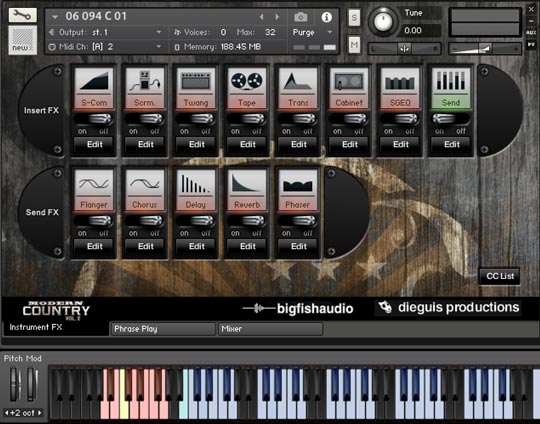Edit the S-Com effect settings
This screenshot has width=540, height=424.
coord(94,144)
